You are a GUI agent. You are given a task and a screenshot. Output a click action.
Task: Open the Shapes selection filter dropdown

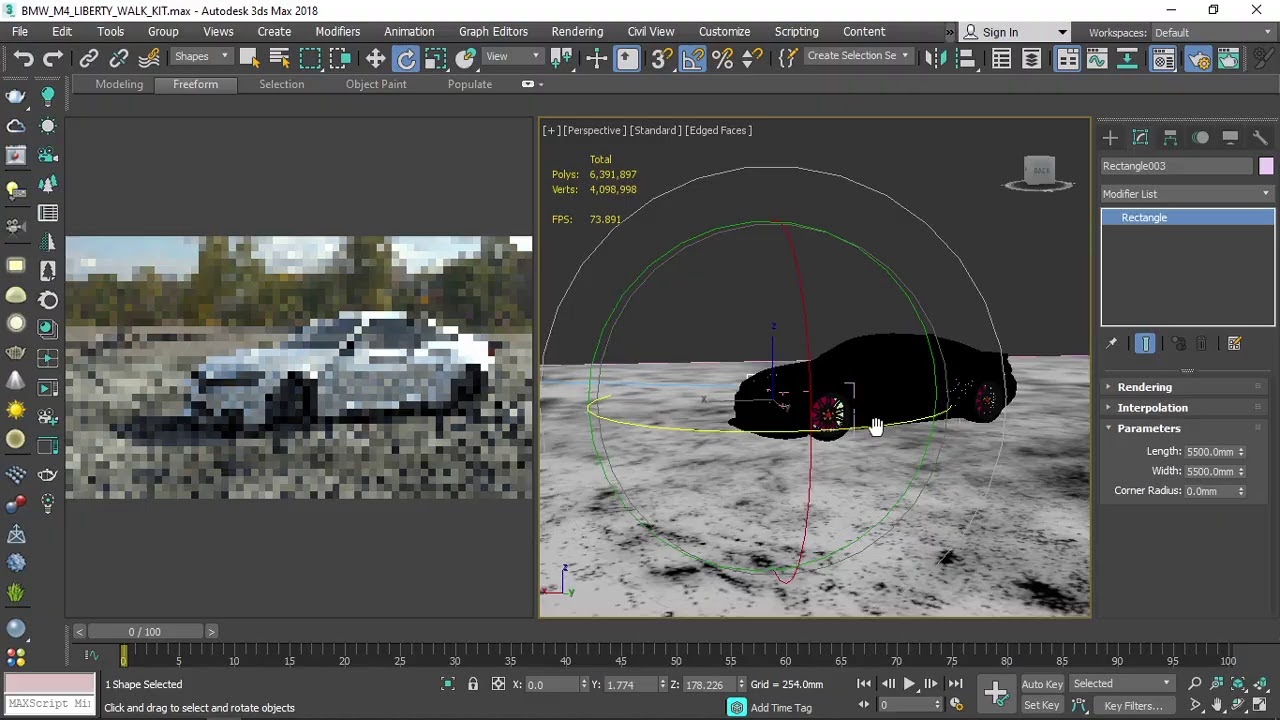[202, 56]
